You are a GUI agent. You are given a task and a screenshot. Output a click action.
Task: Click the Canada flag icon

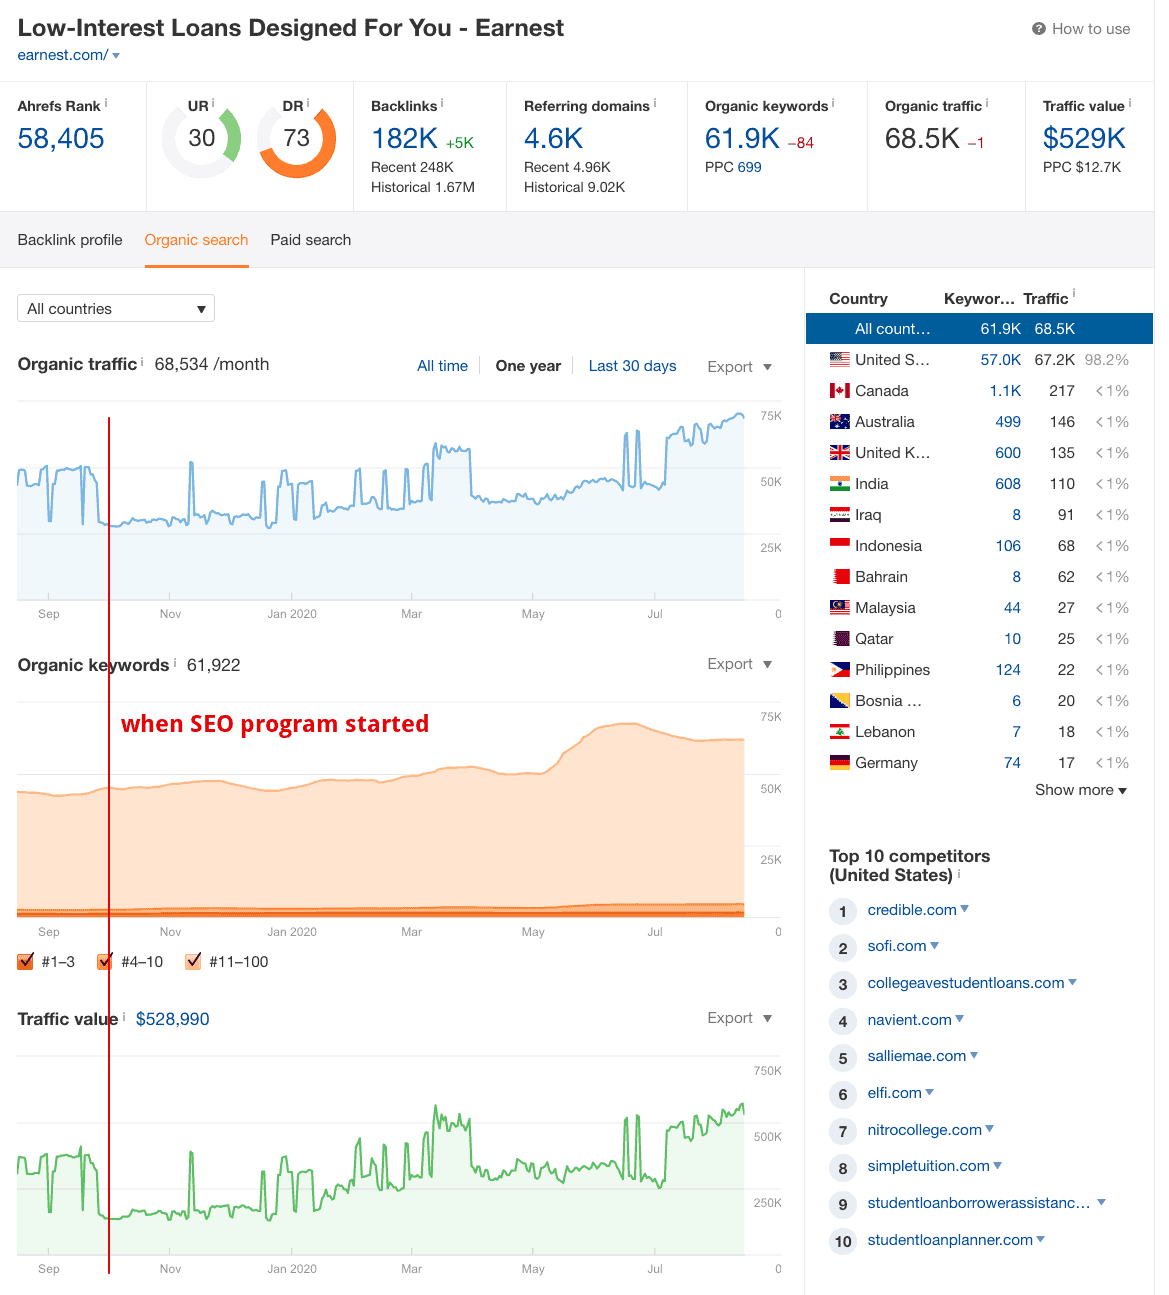(x=840, y=391)
